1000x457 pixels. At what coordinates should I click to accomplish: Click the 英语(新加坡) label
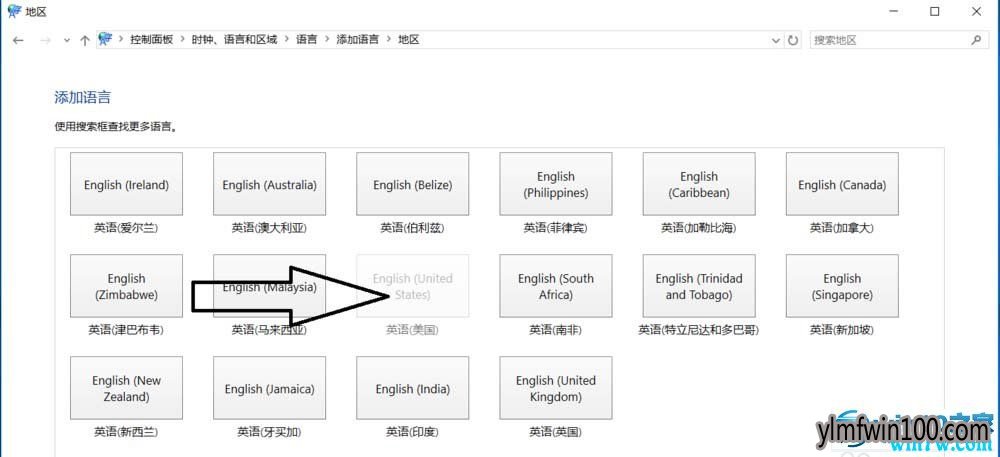(842, 330)
